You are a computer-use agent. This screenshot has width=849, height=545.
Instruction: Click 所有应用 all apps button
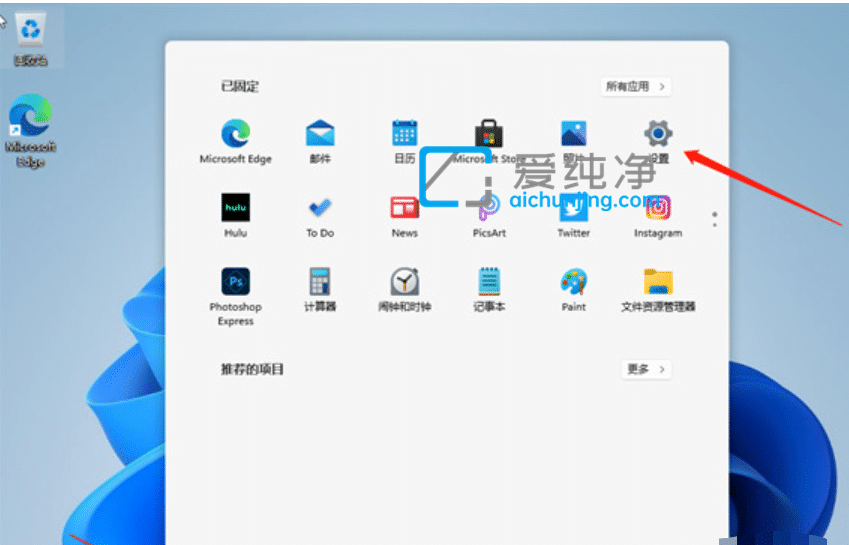click(636, 87)
